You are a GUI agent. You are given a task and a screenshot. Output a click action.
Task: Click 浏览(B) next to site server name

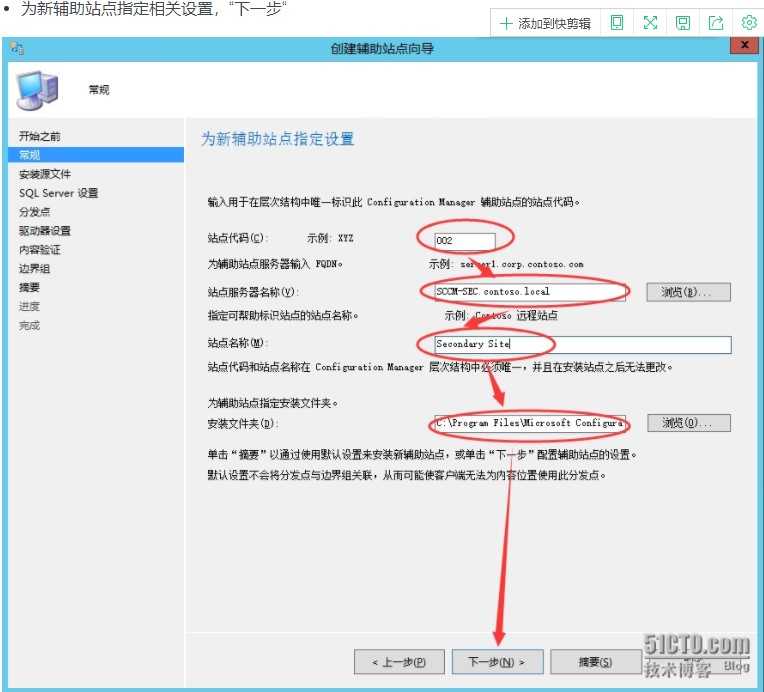coord(688,292)
